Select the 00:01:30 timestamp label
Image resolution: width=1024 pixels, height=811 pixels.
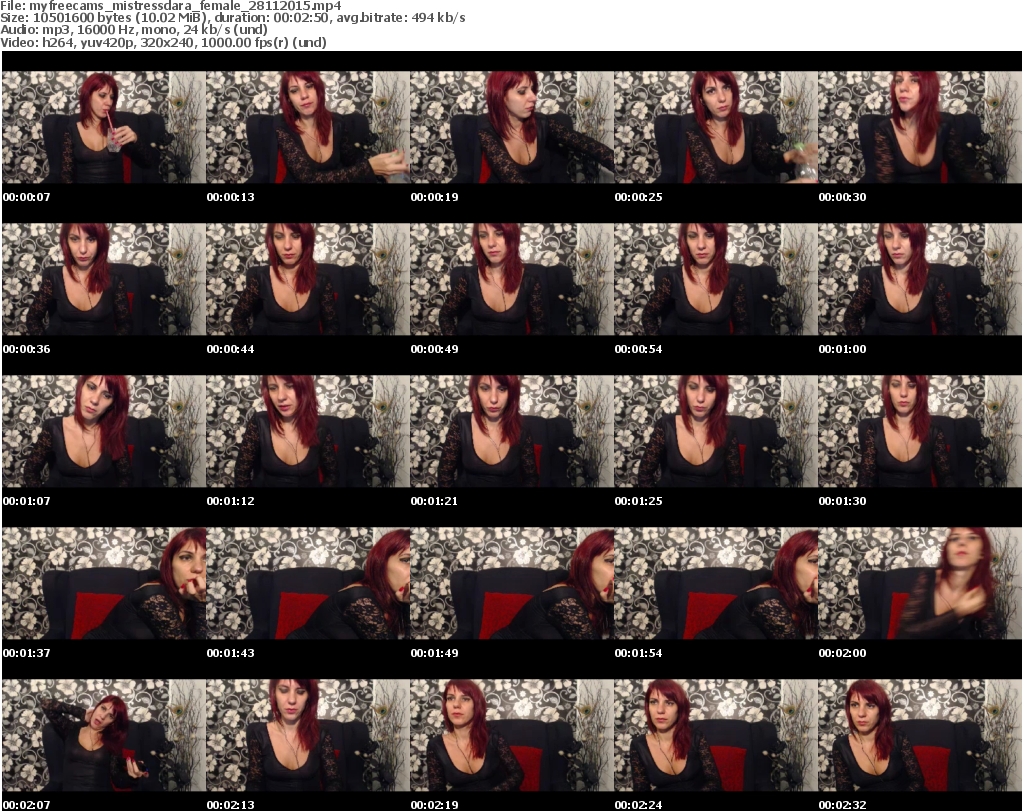point(842,501)
